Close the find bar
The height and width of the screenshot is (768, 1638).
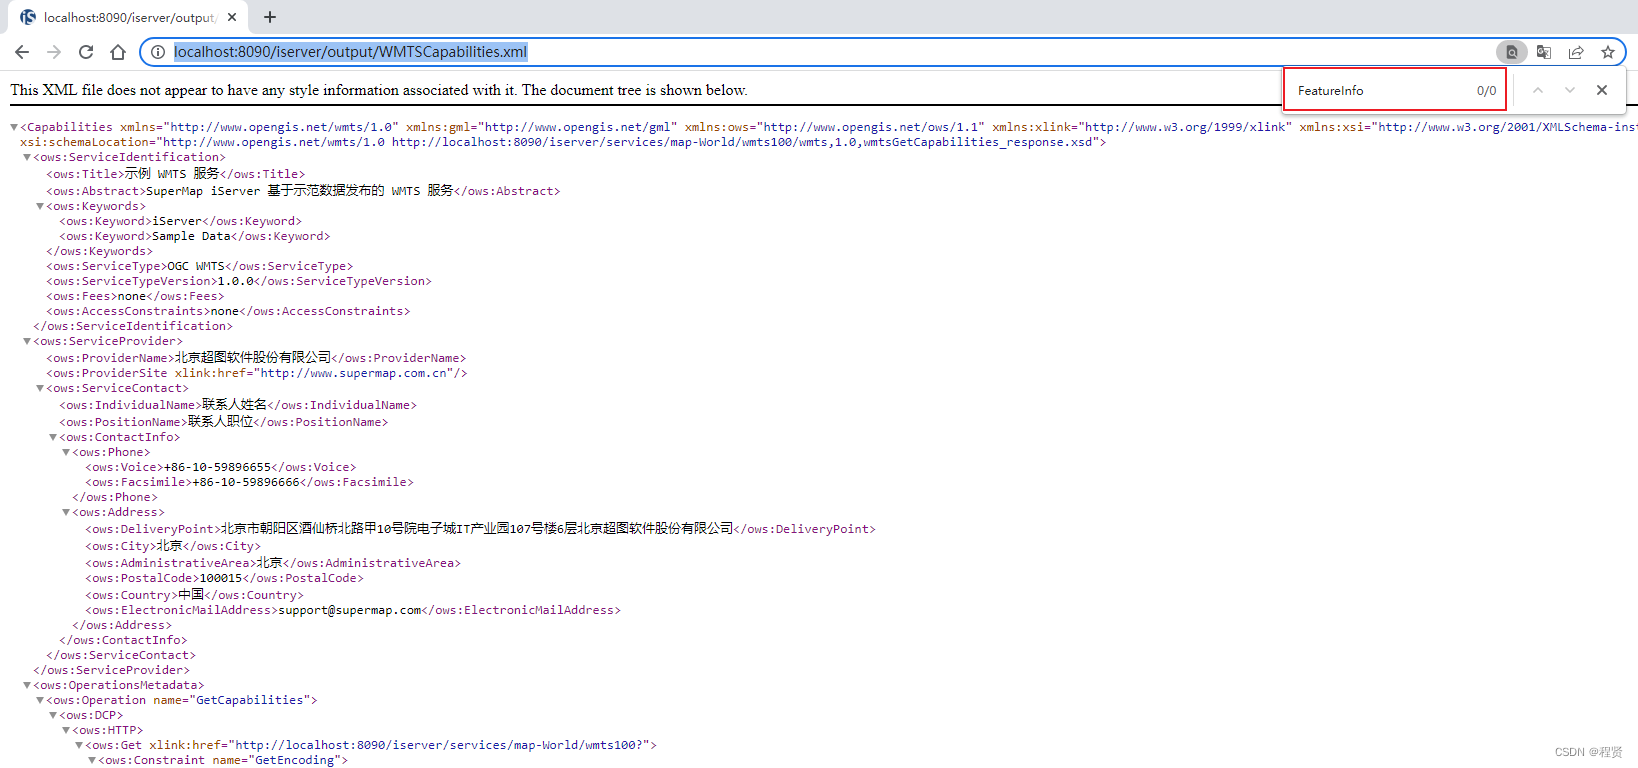tap(1602, 90)
